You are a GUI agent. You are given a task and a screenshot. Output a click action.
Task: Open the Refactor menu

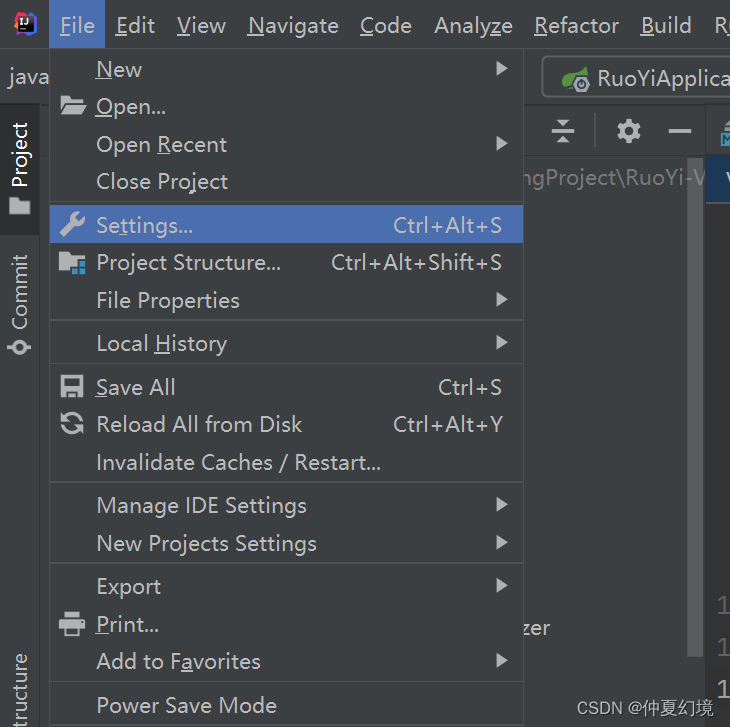tap(576, 25)
